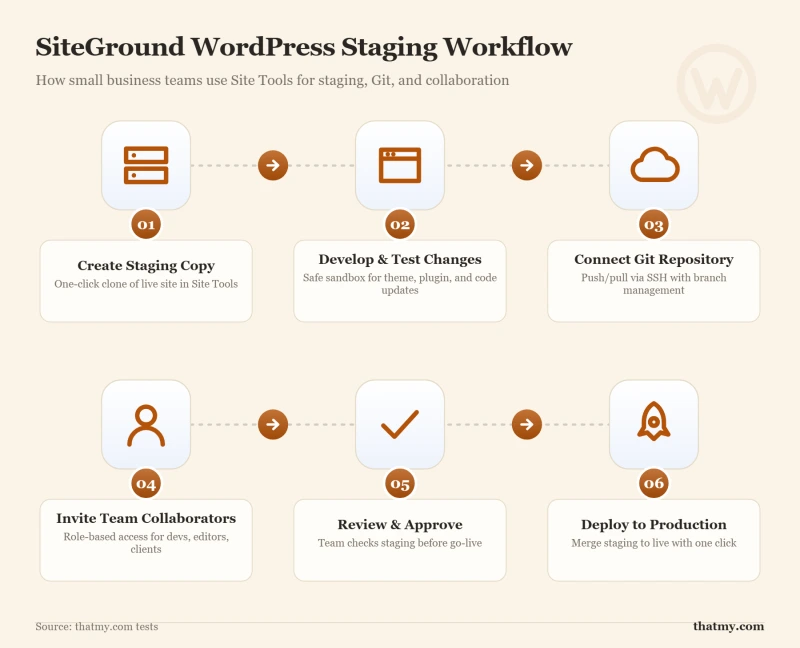The width and height of the screenshot is (800, 648).
Task: Open the bold thatmy.com footer link
Action: 729,627
